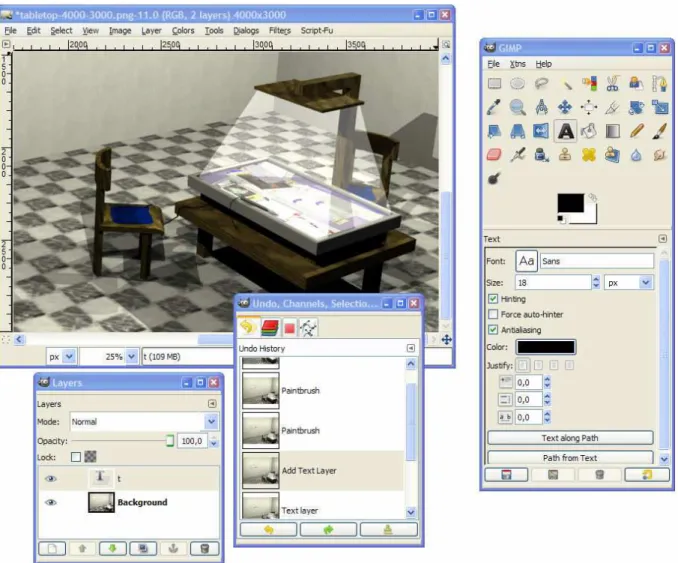This screenshot has width=678, height=563.
Task: Select the Scissors Select tool
Action: pos(612,83)
